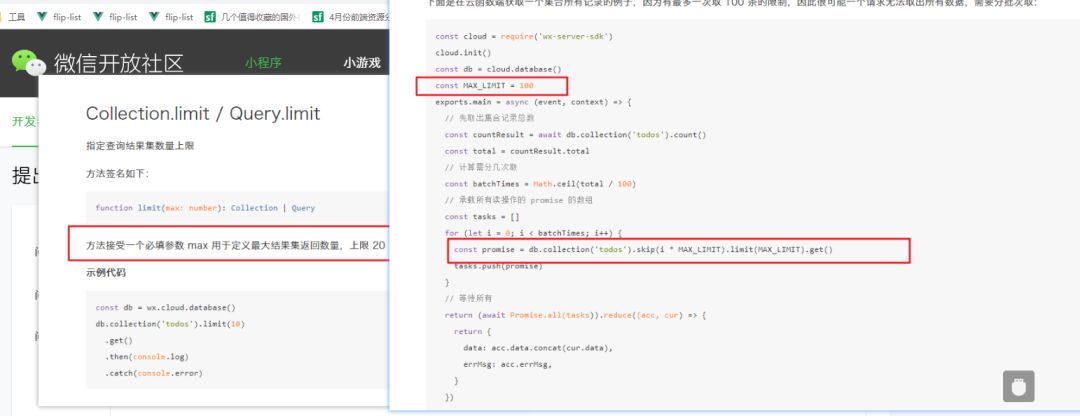This screenshot has width=1080, height=416.
Task: Click the cloud.init() line
Action: pyautogui.click(x=463, y=52)
